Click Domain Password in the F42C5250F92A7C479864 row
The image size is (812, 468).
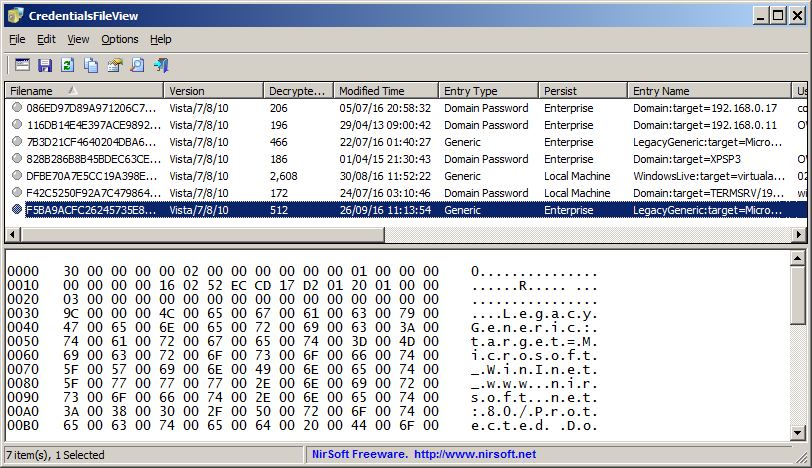(486, 193)
